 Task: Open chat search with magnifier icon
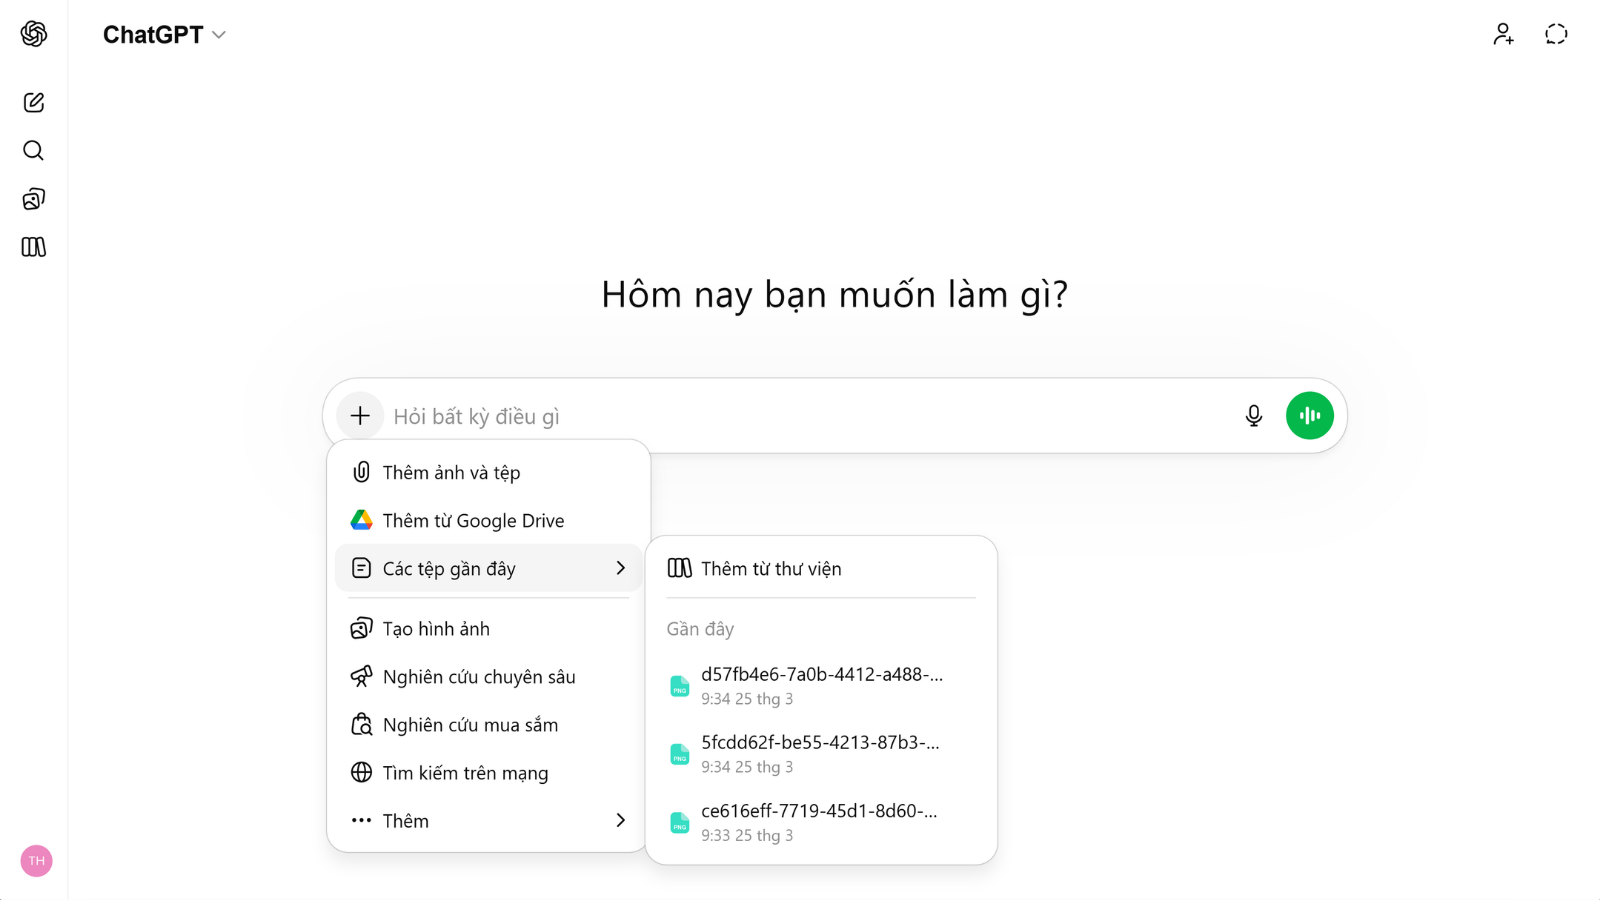34,151
